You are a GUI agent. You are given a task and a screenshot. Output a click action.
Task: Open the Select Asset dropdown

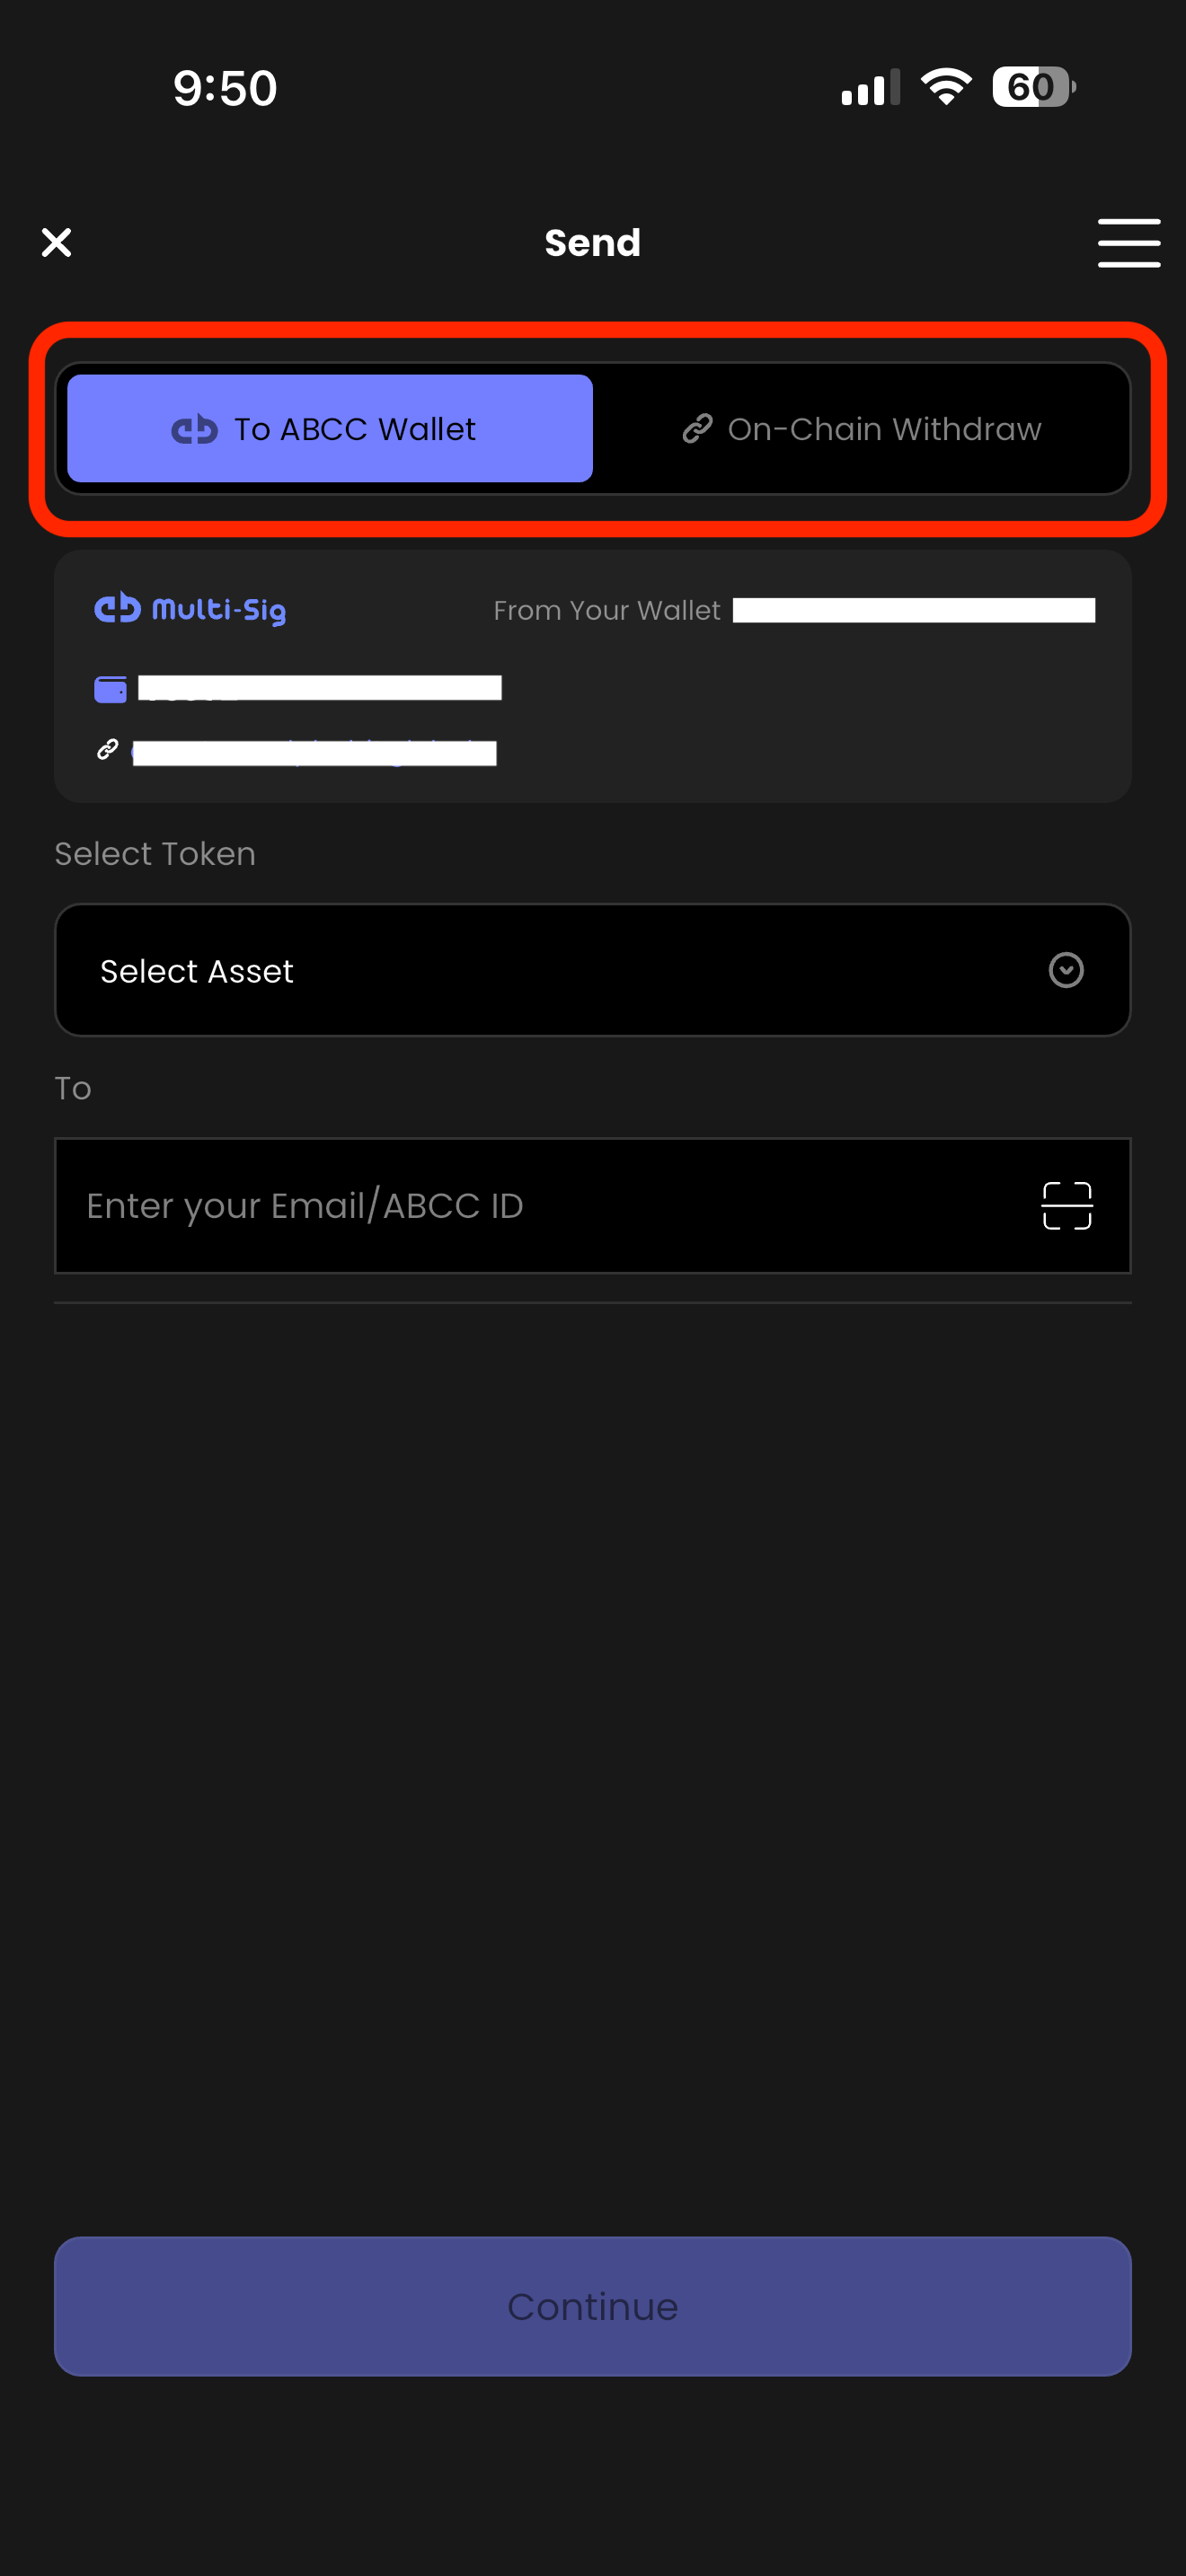pyautogui.click(x=592, y=970)
